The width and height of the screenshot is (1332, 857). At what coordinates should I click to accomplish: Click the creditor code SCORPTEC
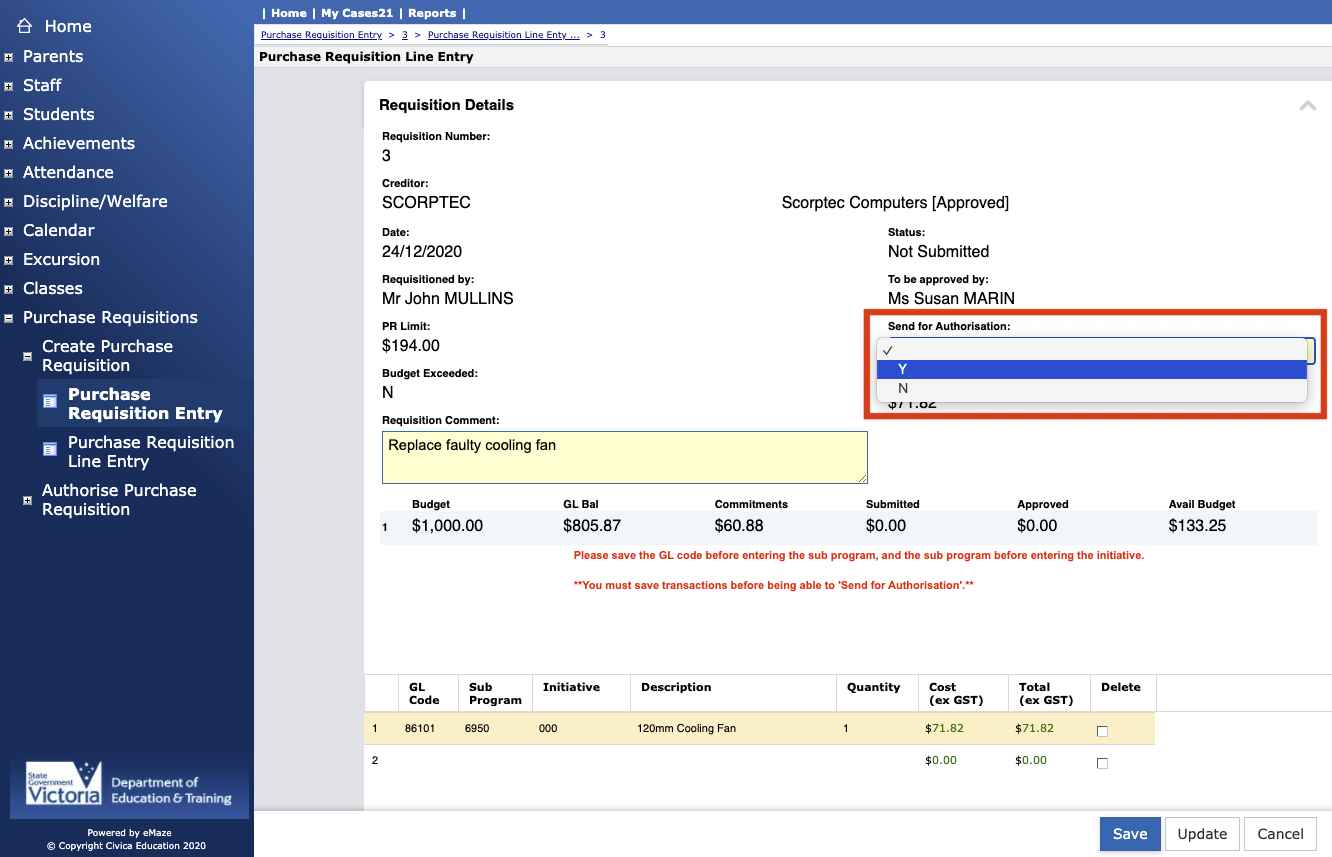point(426,203)
